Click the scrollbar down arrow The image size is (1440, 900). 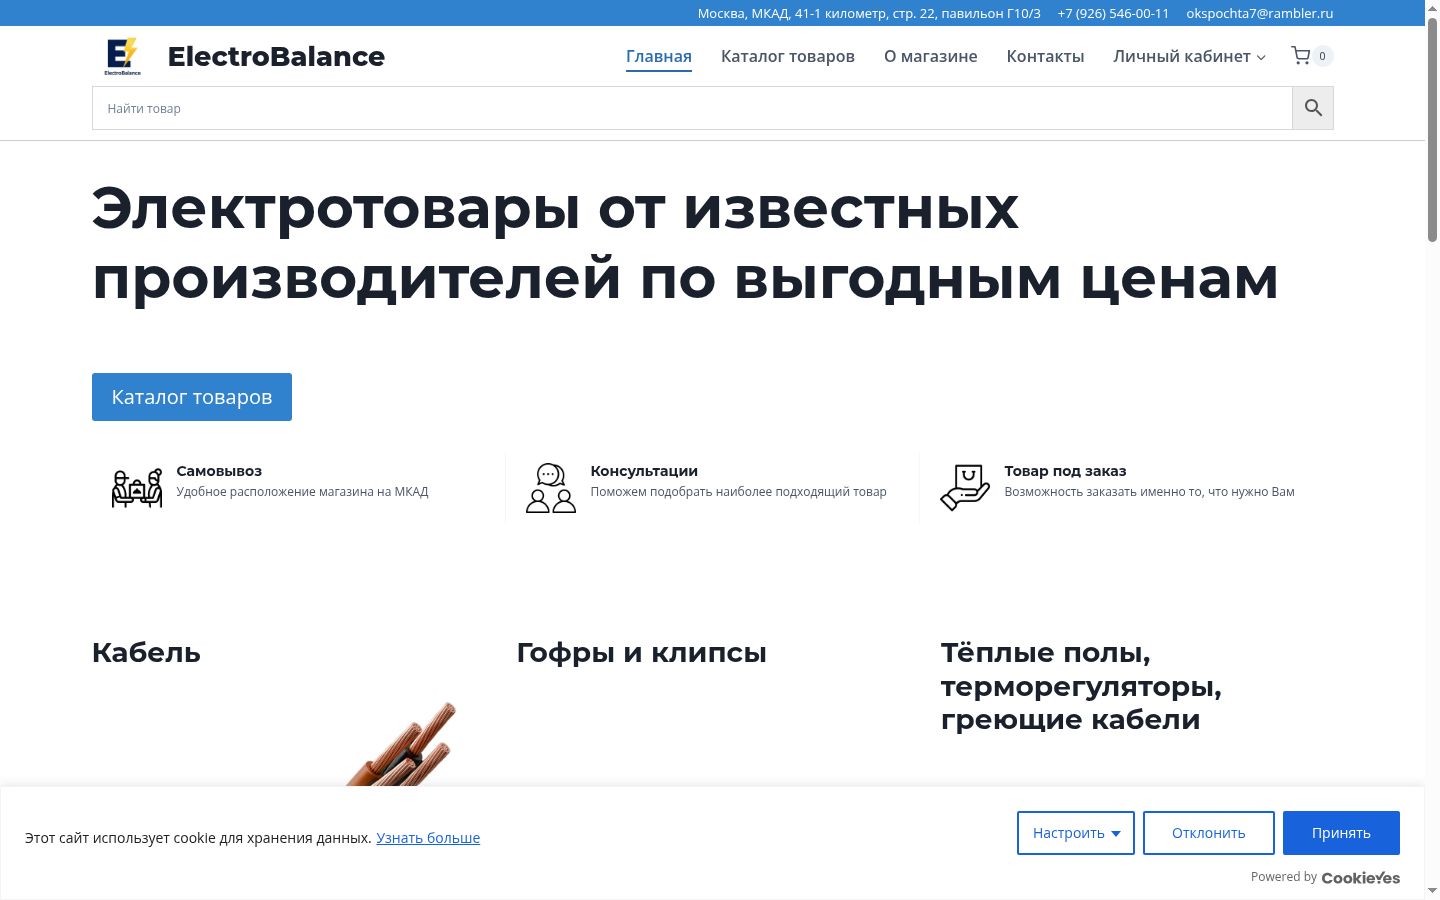coord(1432,890)
